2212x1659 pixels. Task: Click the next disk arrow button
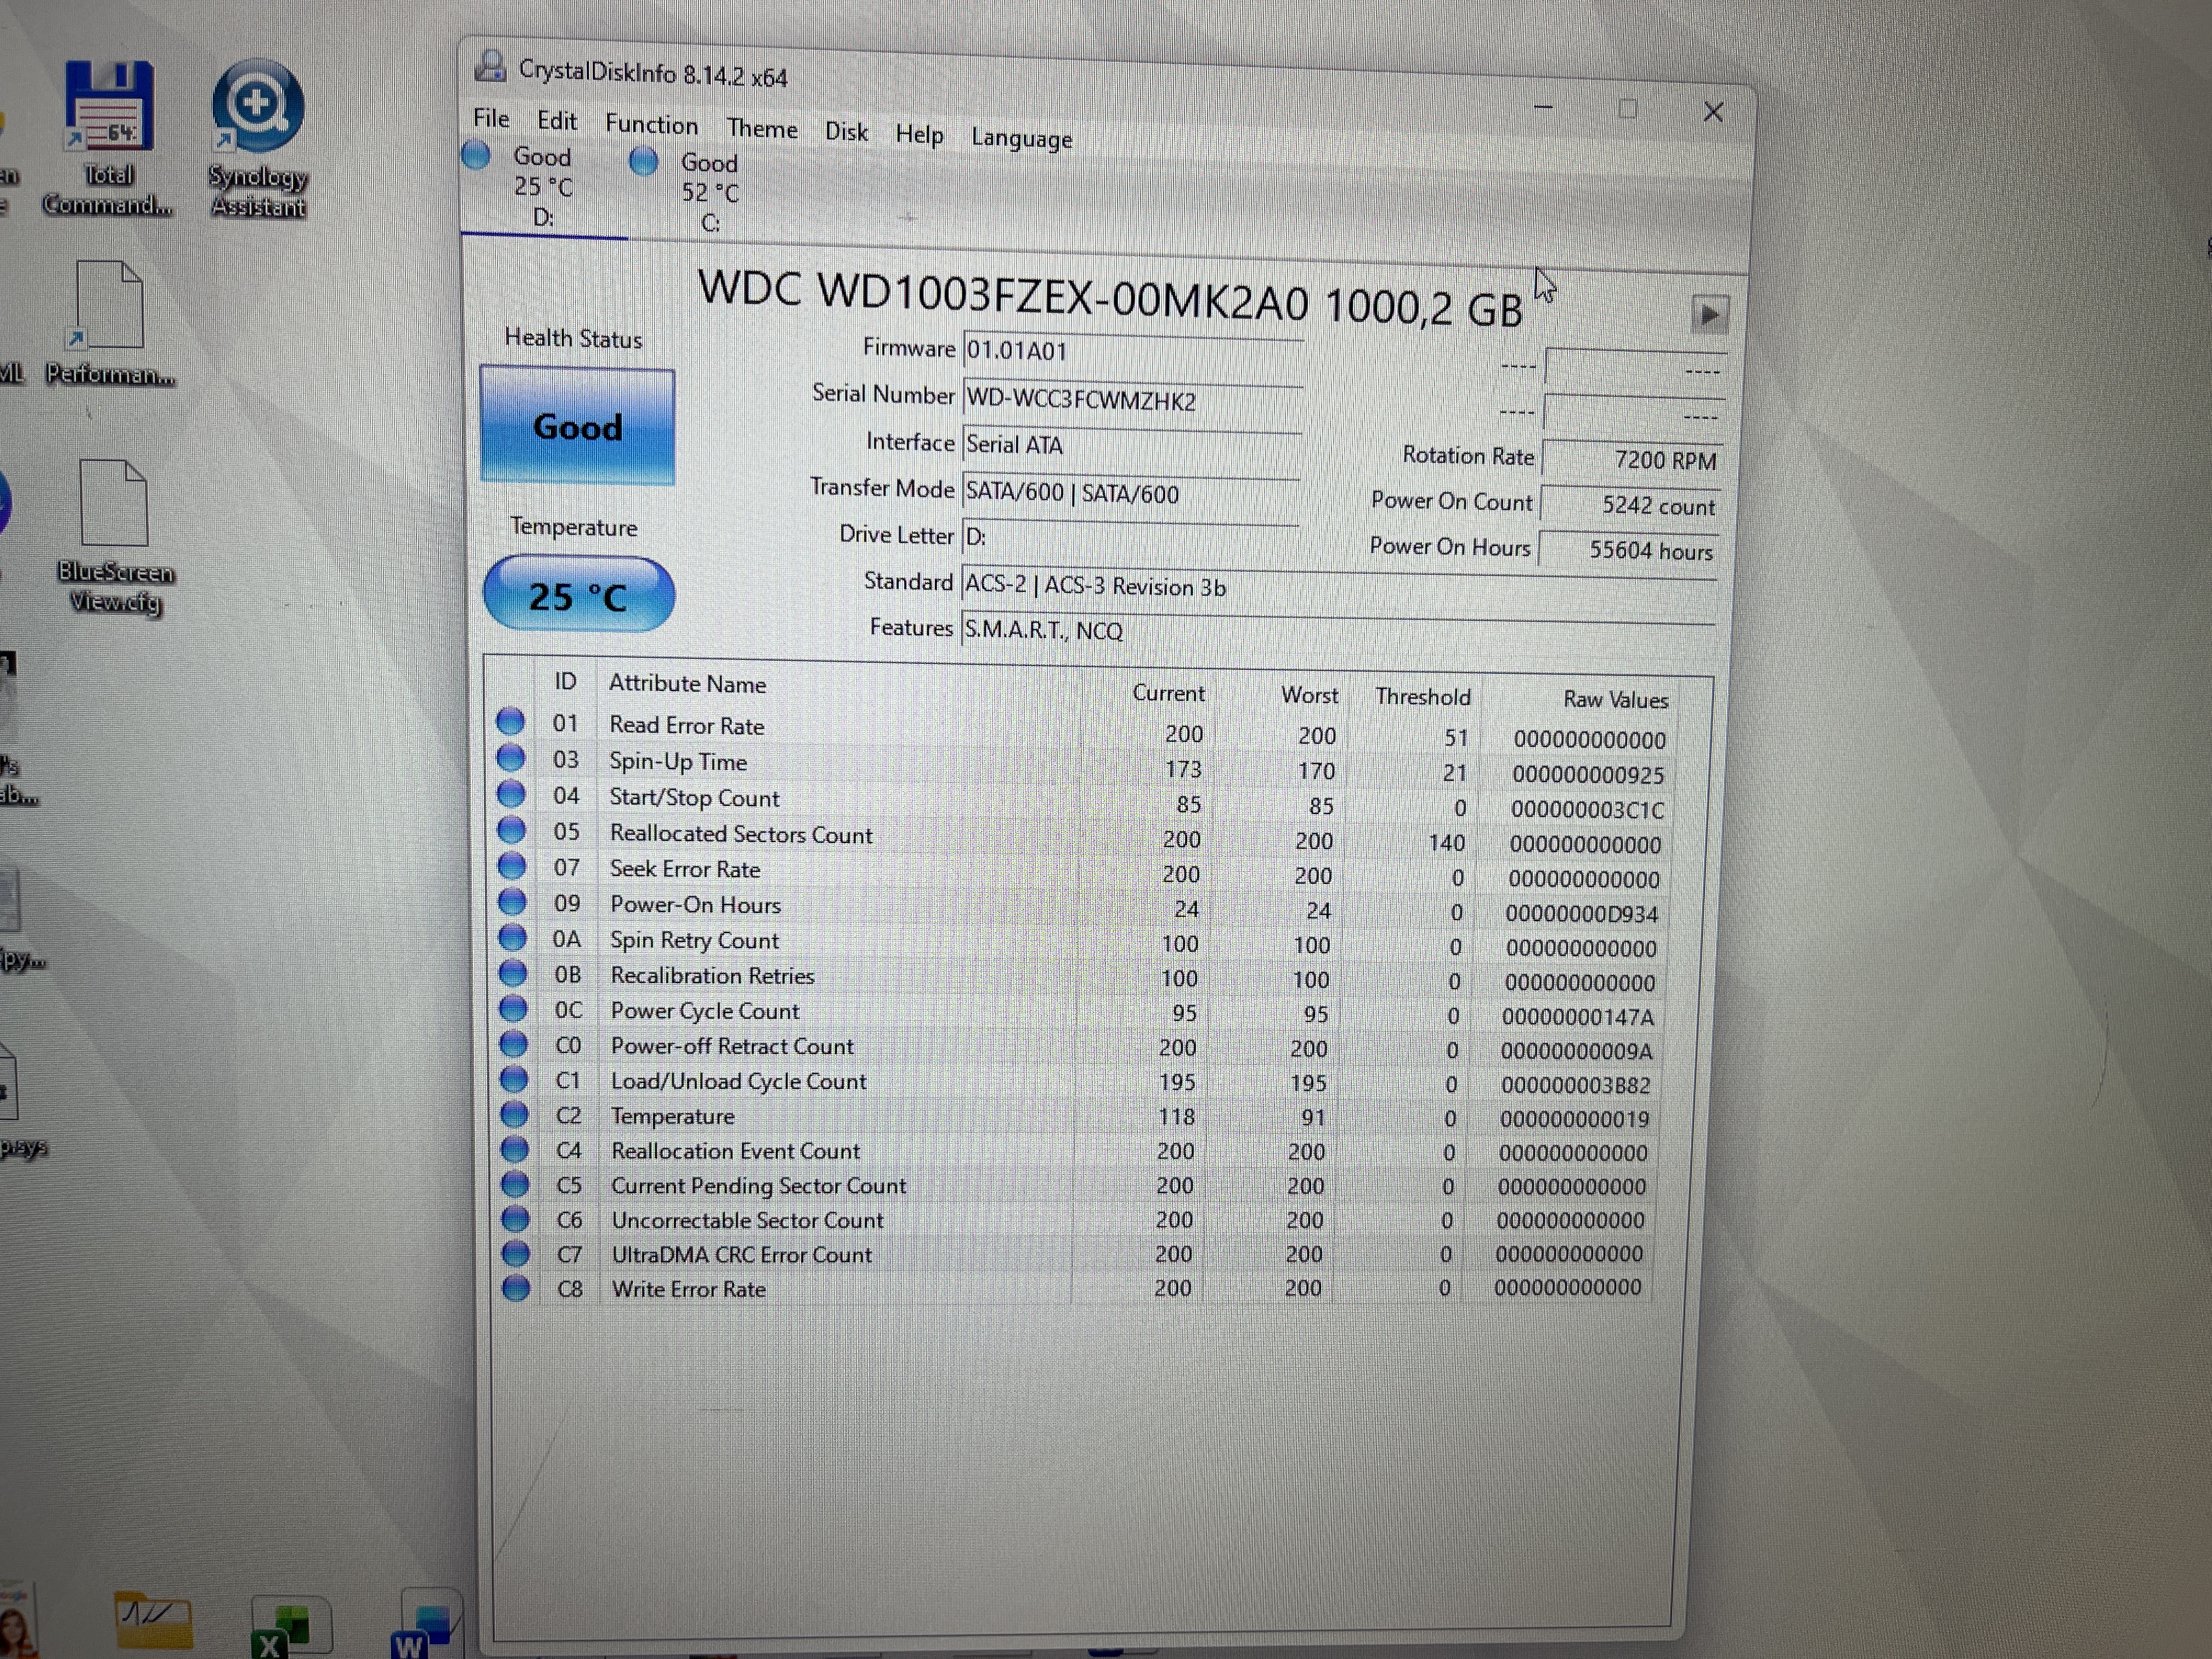[1709, 315]
